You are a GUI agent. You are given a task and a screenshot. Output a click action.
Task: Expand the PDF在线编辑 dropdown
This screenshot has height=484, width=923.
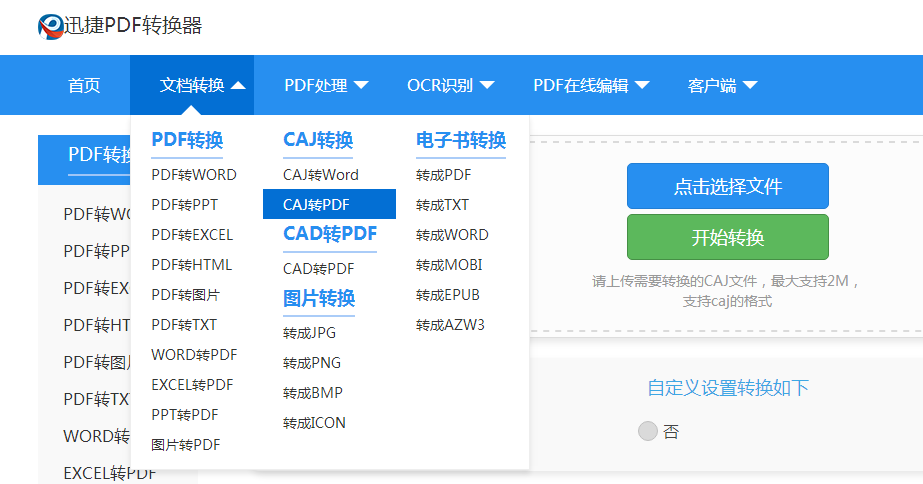[591, 85]
